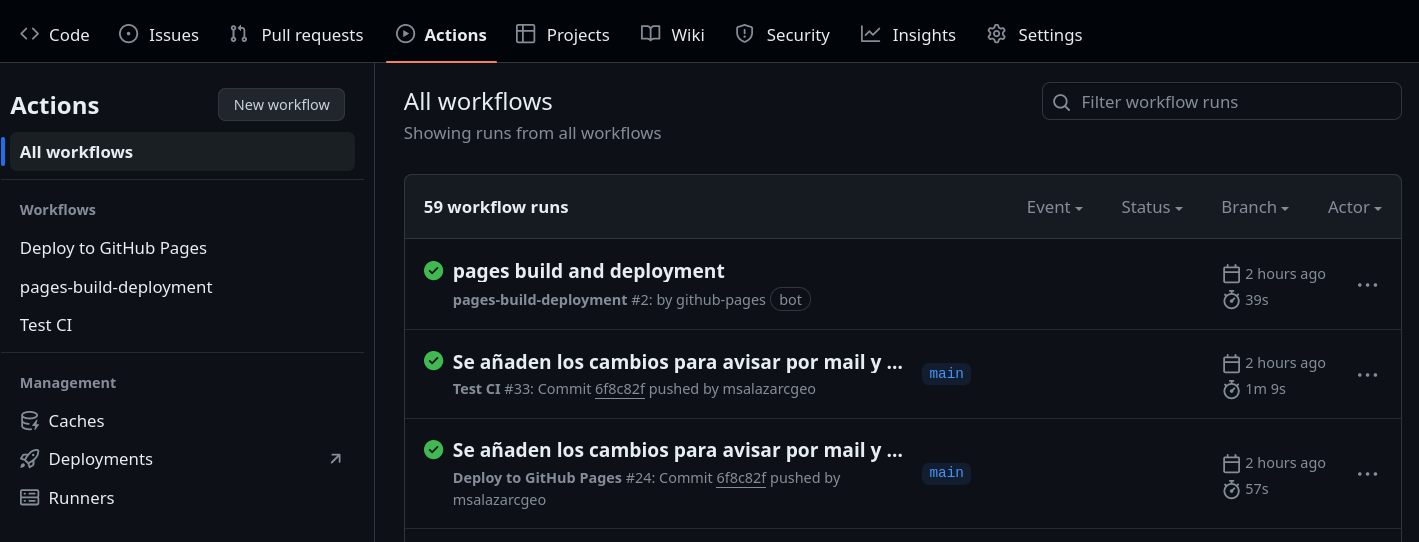The height and width of the screenshot is (542, 1419).
Task: Click external link arrow beside Deployments
Action: (x=335, y=459)
